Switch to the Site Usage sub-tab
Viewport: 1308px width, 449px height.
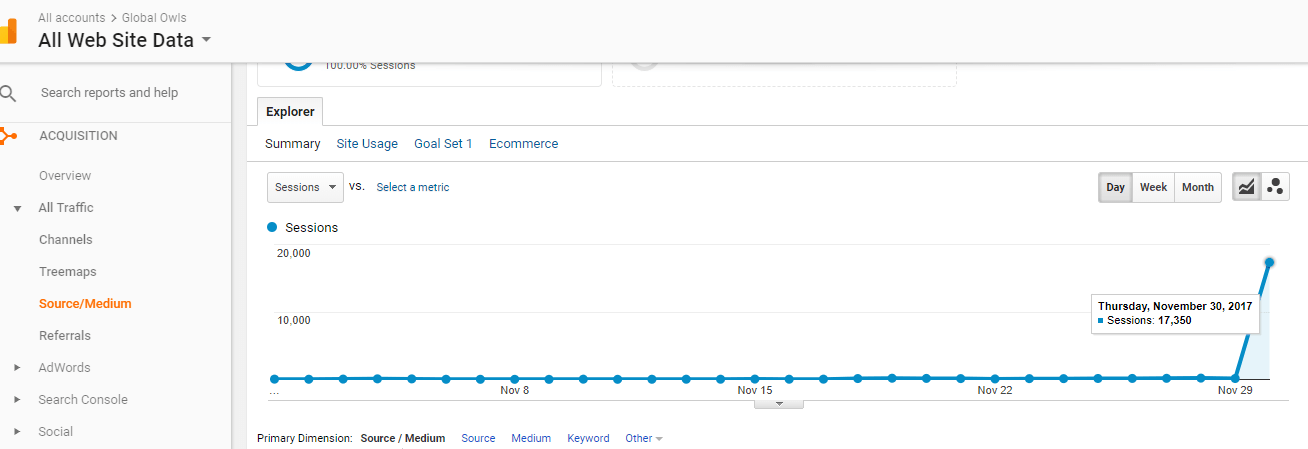(x=367, y=144)
